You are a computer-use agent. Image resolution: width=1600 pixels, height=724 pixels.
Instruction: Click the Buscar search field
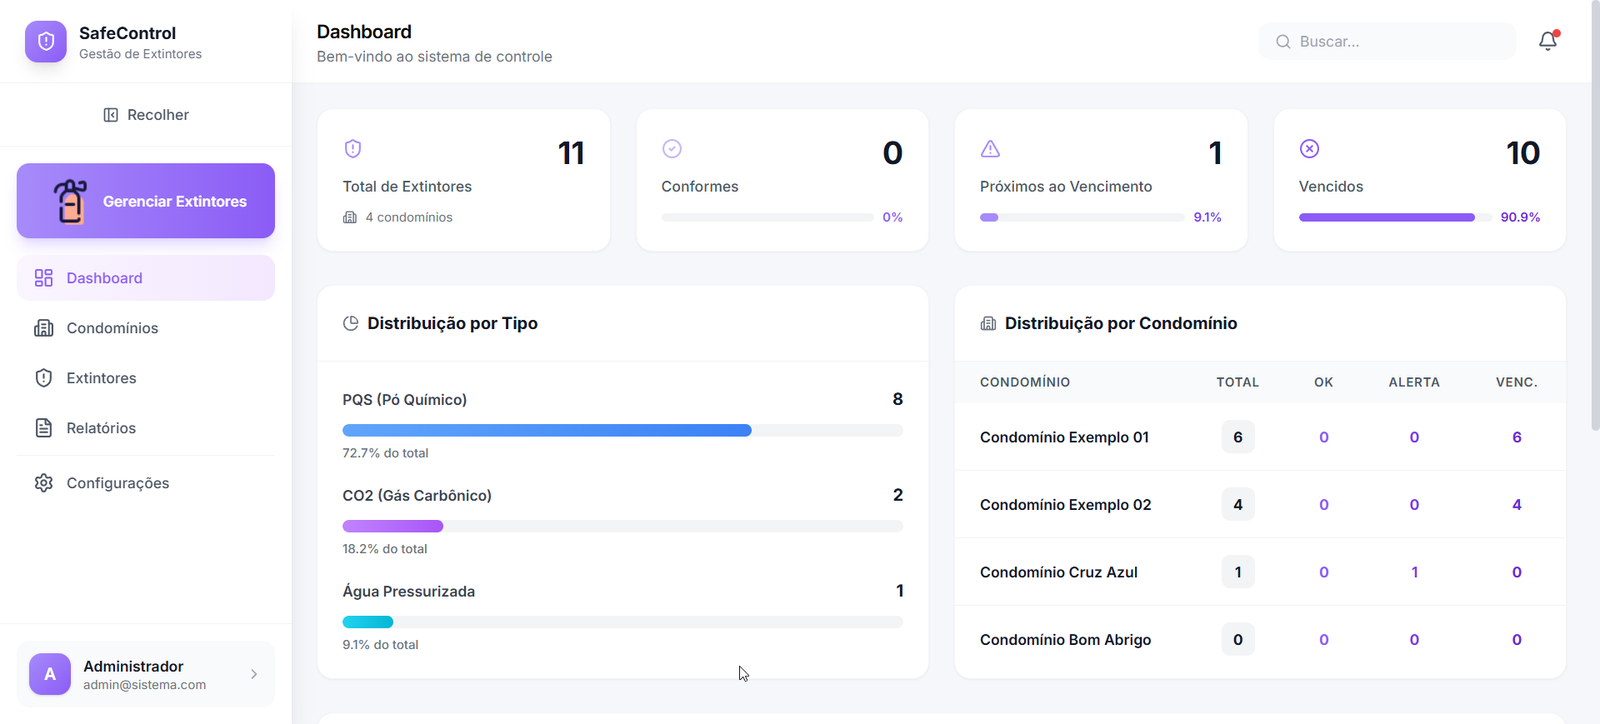pyautogui.click(x=1388, y=42)
